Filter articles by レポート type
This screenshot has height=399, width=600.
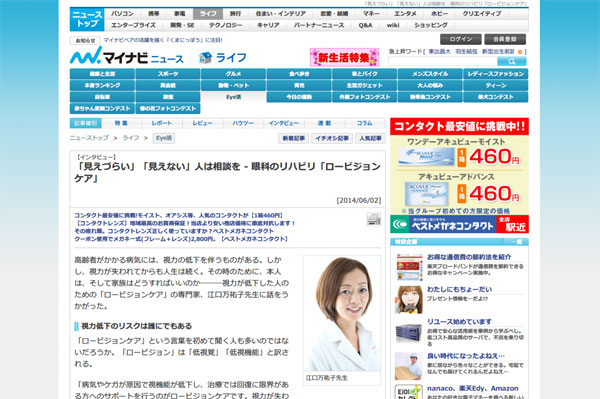tap(162, 123)
